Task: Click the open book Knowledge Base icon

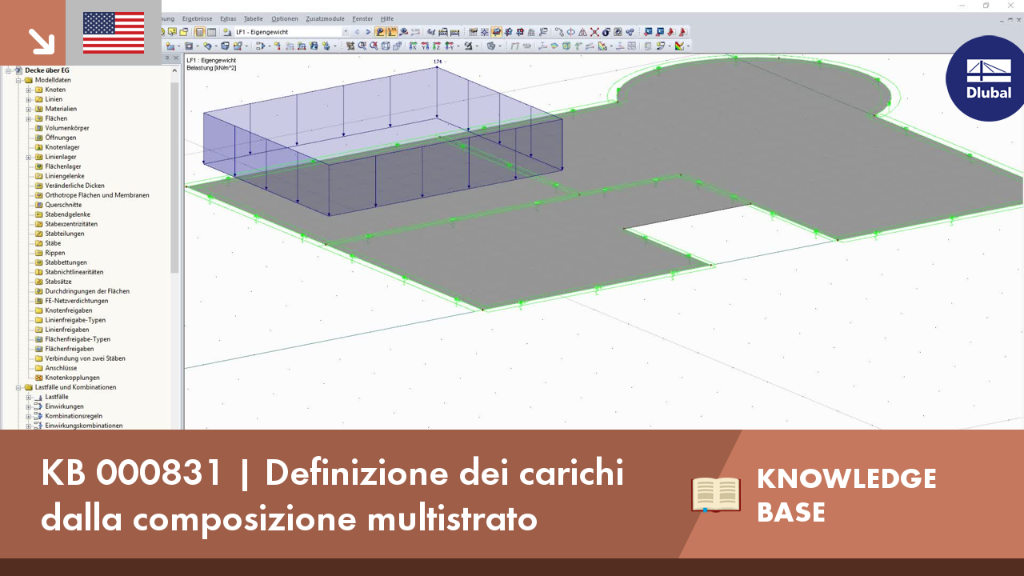Action: pos(716,494)
